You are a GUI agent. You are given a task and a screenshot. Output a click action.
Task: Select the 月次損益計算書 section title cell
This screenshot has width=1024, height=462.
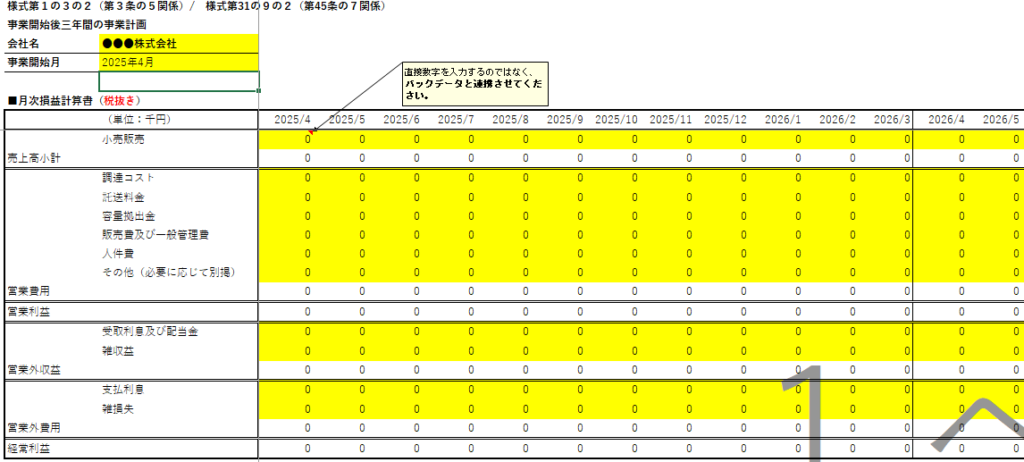point(72,100)
